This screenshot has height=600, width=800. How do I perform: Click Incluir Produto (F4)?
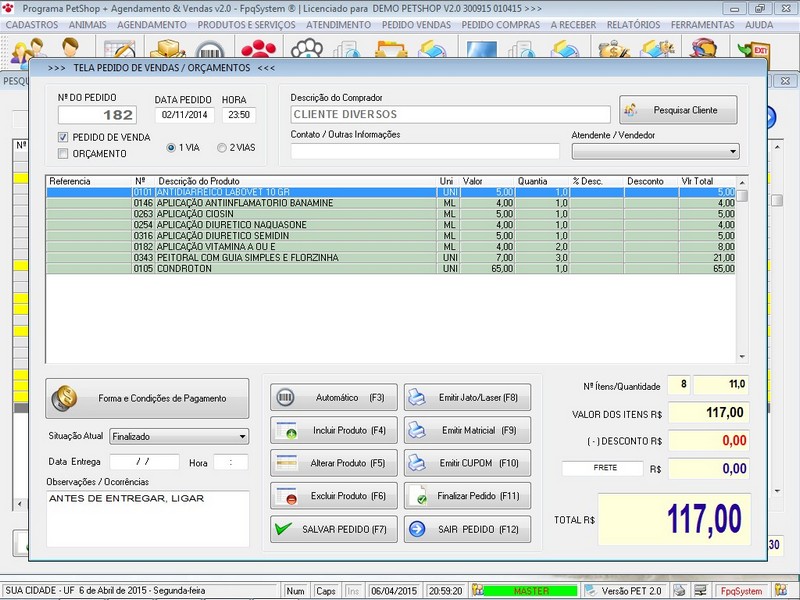334,430
